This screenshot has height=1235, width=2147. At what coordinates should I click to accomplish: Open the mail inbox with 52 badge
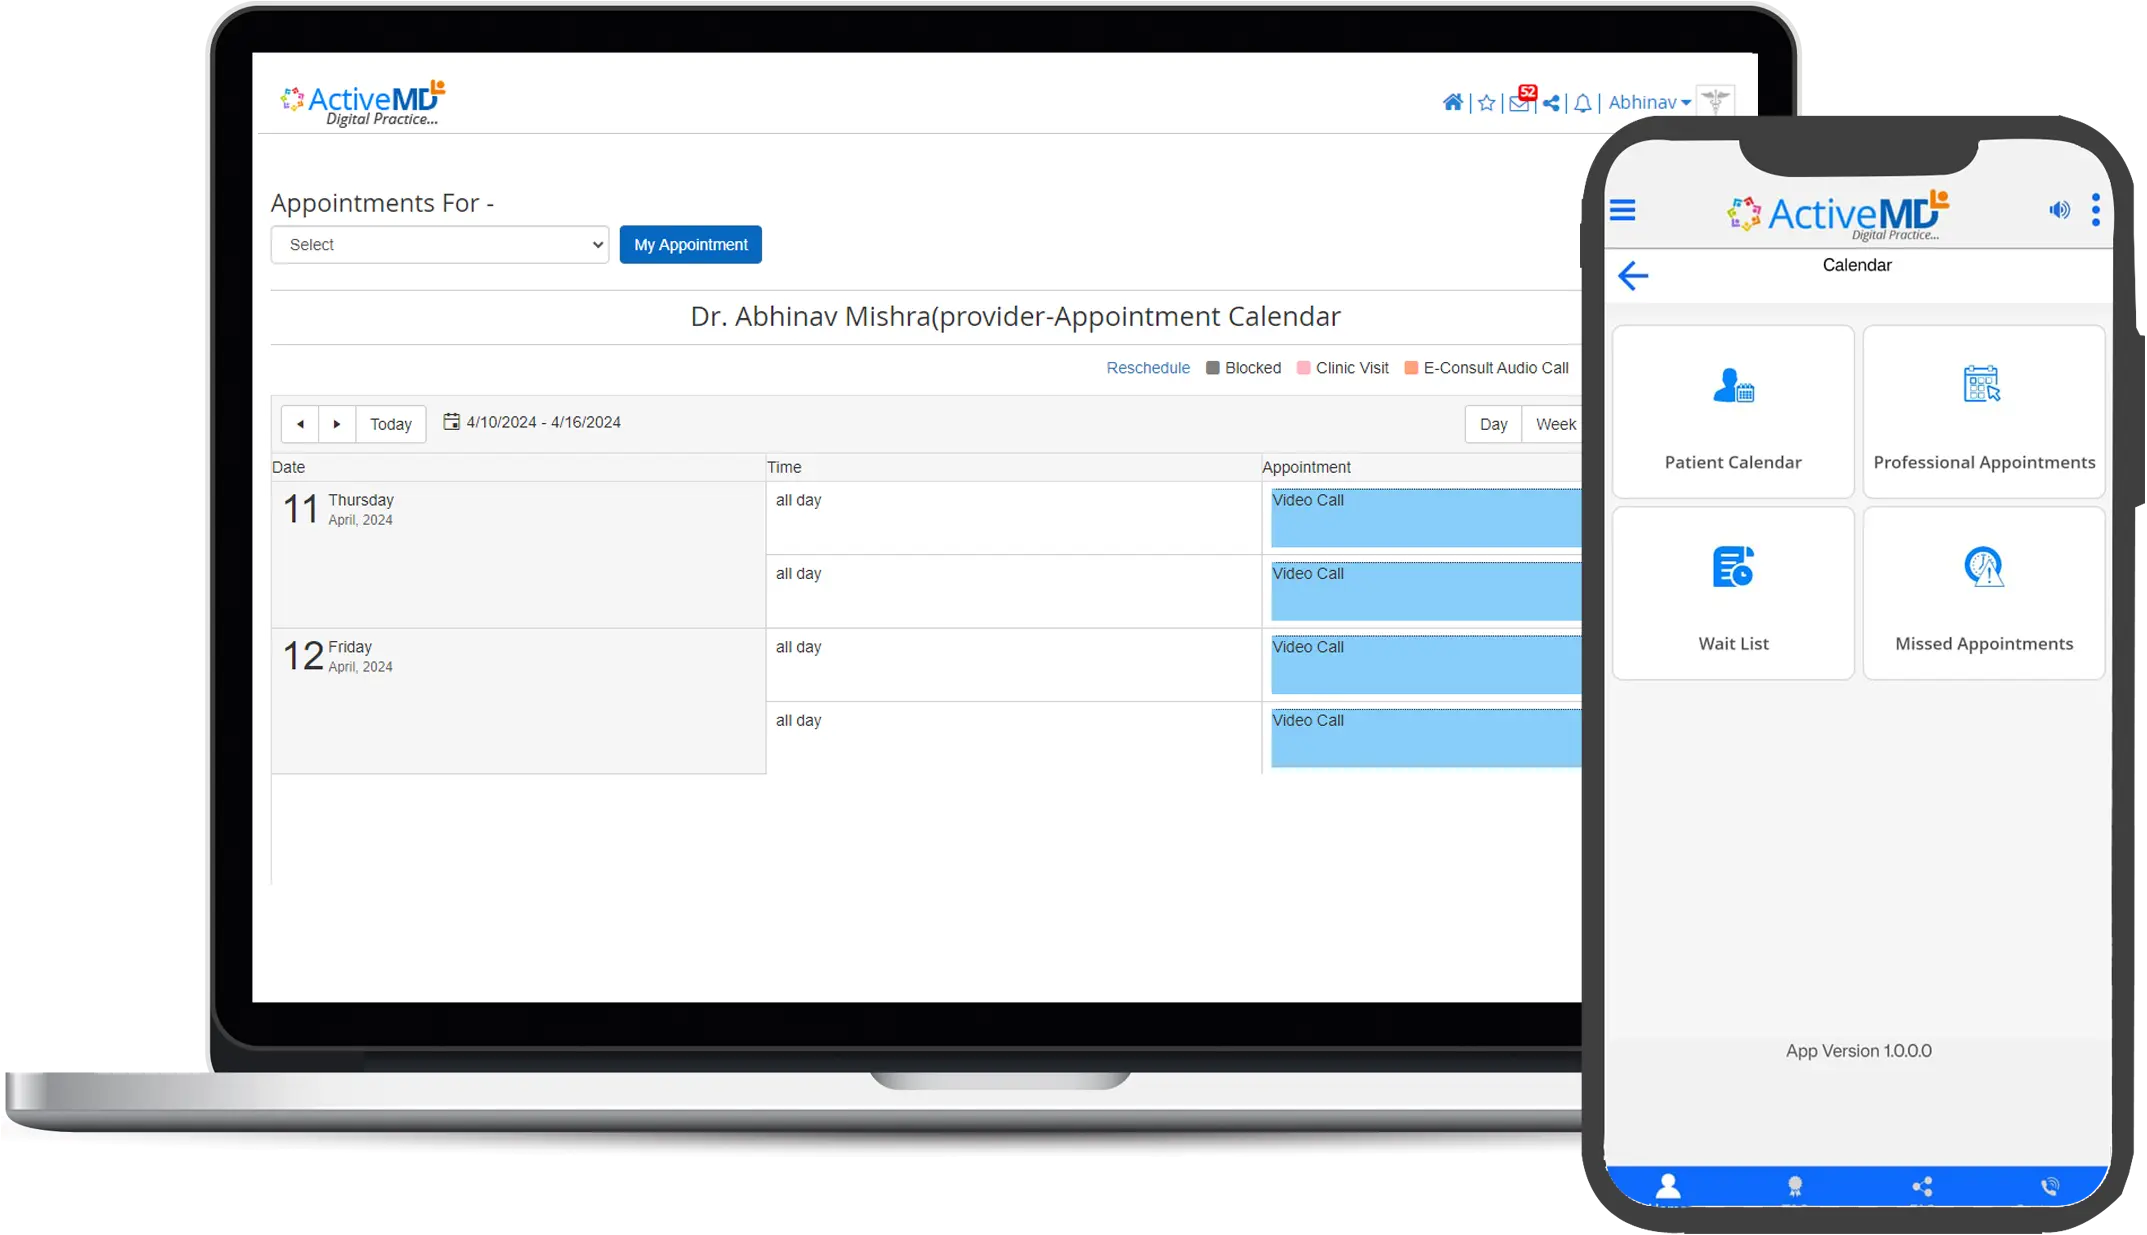[1521, 100]
